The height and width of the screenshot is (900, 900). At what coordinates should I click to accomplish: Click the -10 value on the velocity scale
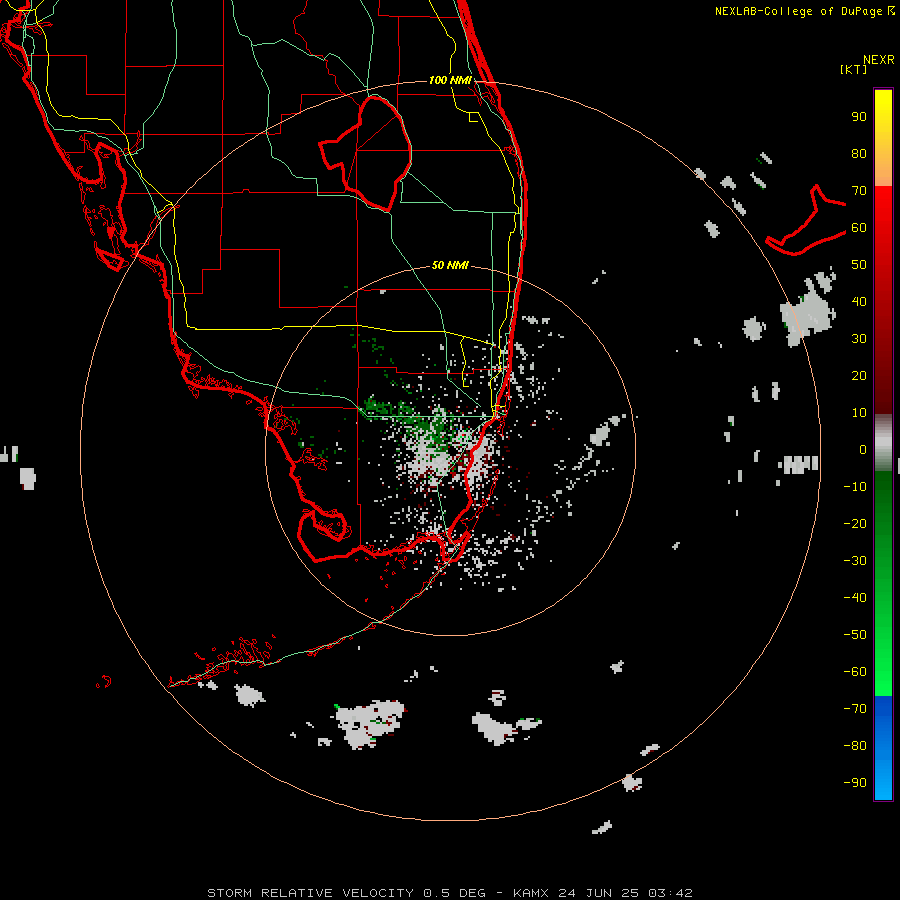[855, 487]
